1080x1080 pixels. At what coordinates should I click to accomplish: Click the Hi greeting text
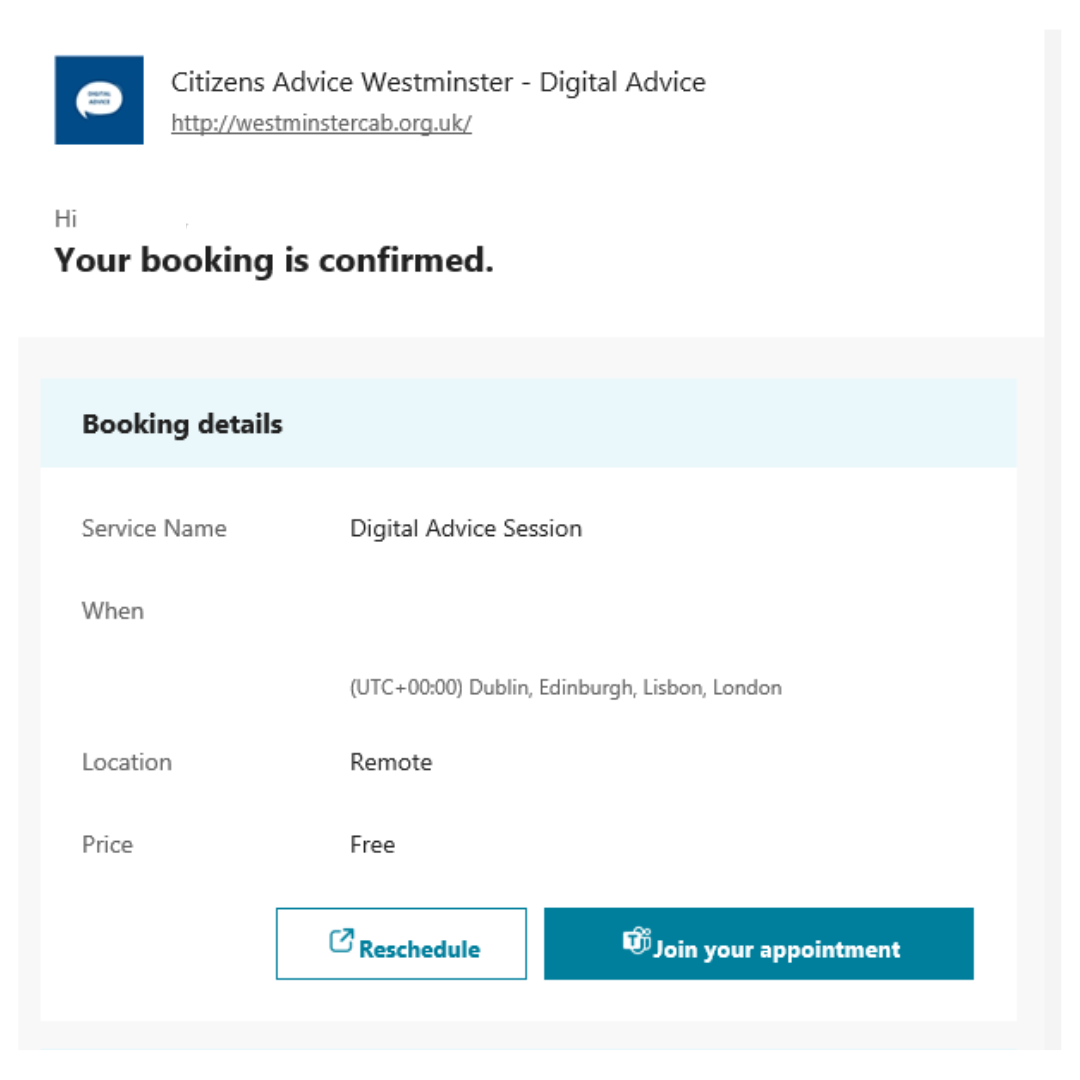click(65, 218)
